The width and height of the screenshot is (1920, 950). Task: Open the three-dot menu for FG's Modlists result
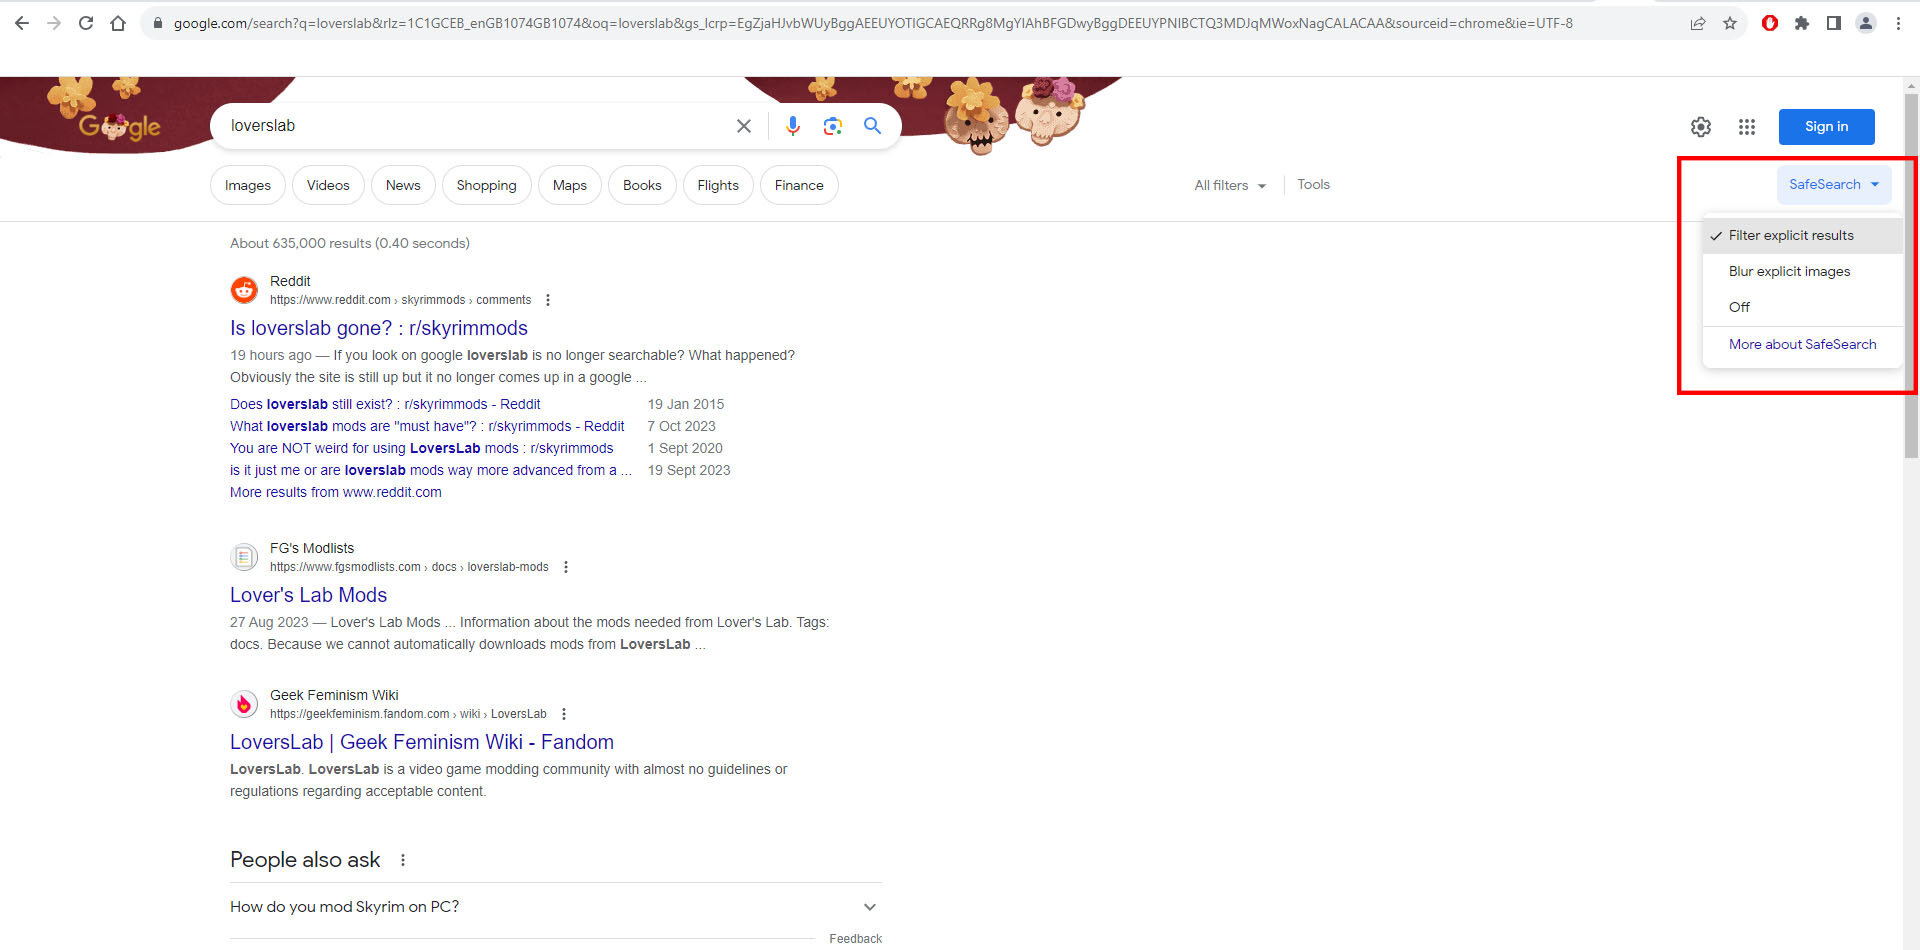pos(566,567)
